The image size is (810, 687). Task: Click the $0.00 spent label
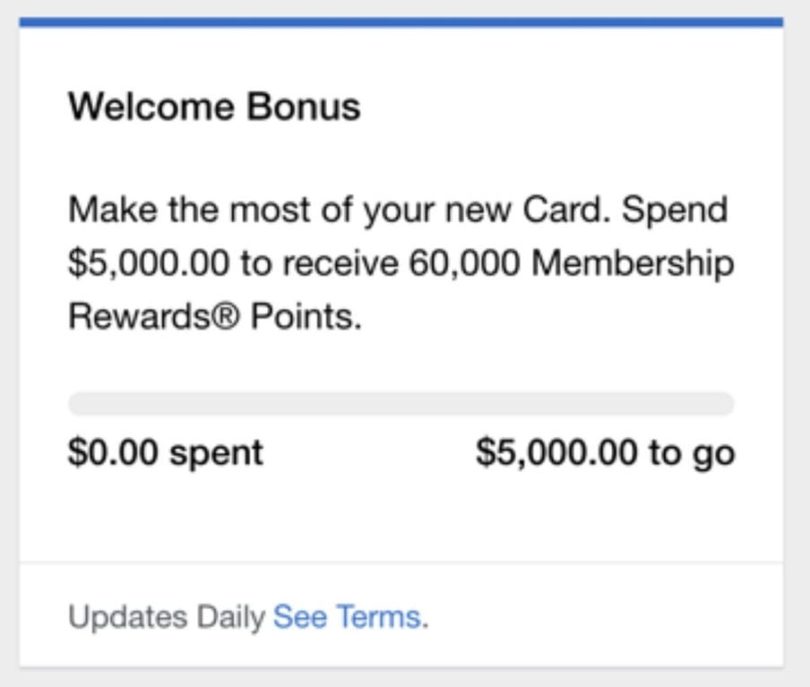(165, 452)
